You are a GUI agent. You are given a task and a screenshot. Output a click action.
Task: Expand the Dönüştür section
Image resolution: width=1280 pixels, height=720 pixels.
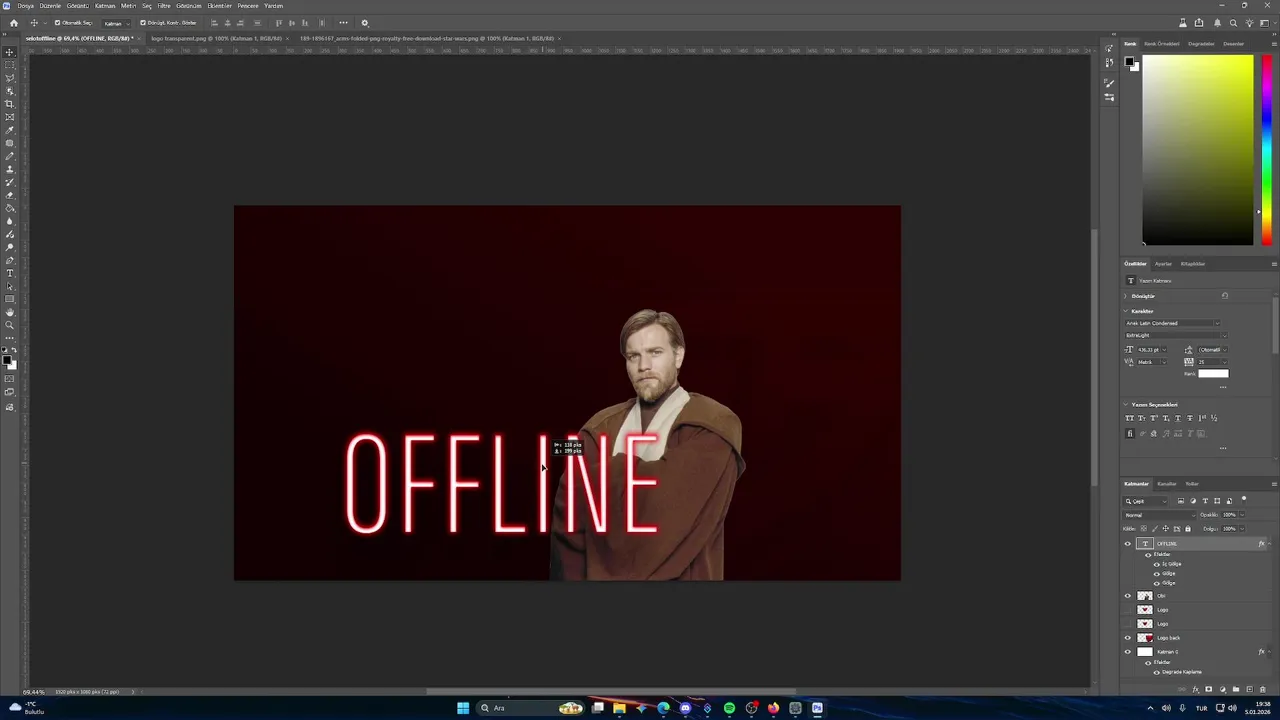(1125, 296)
